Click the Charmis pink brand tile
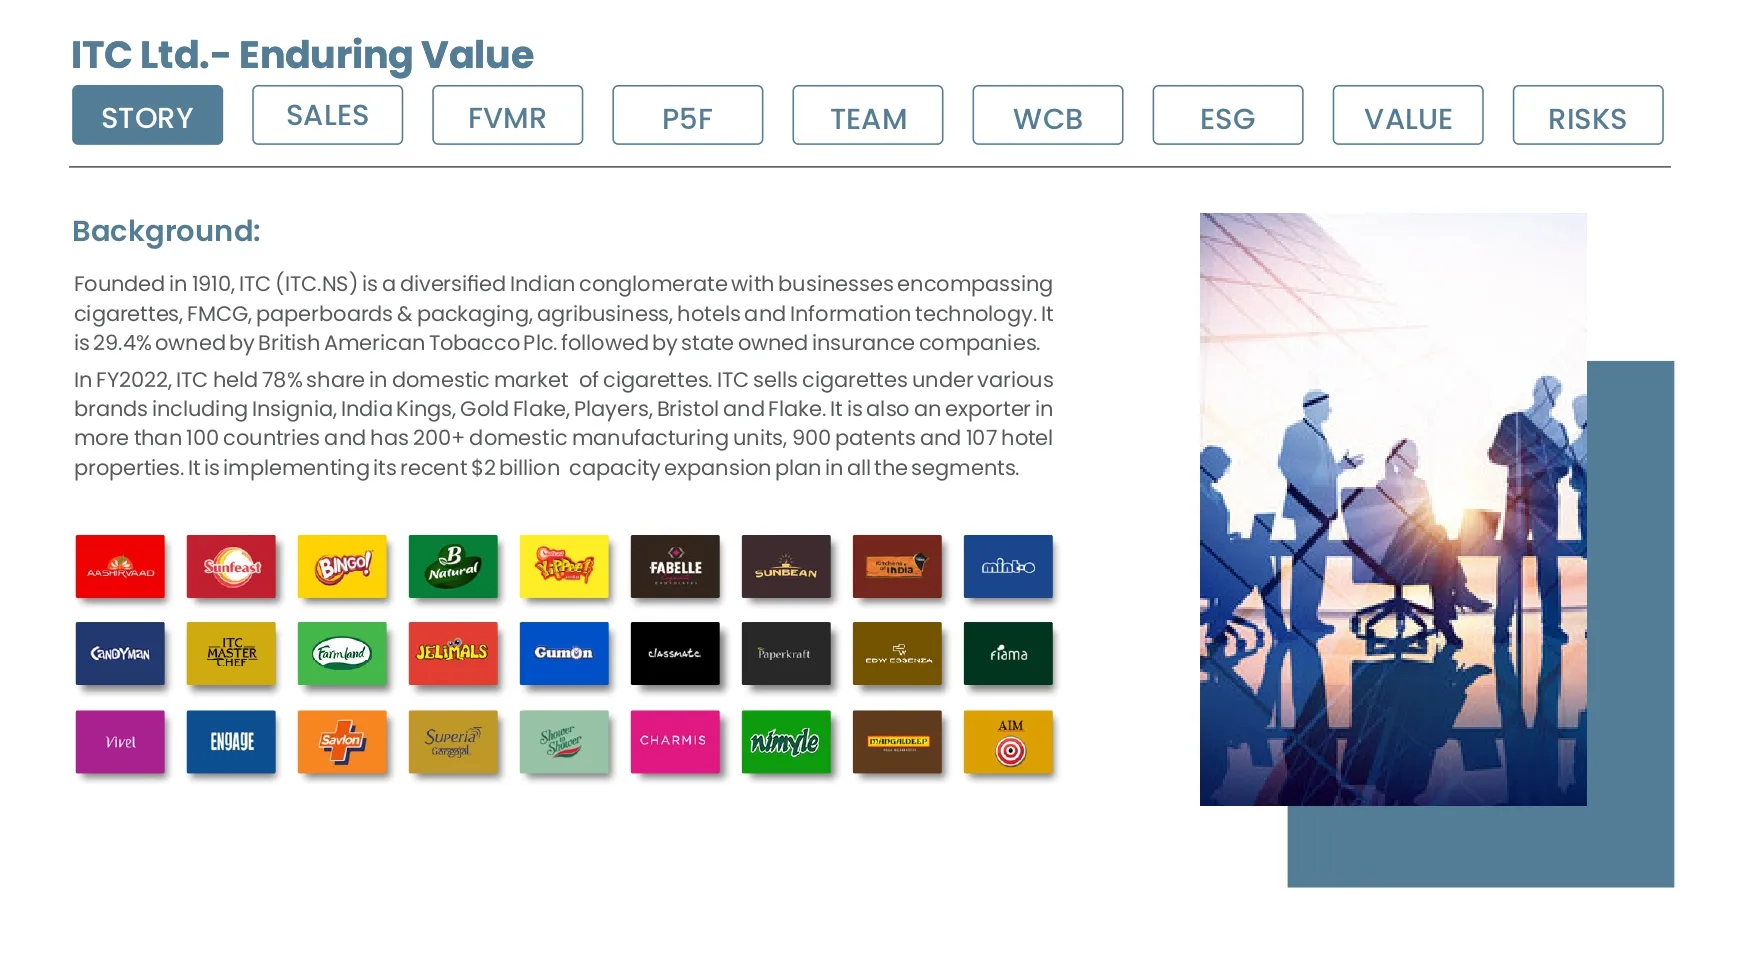Viewport: 1740px width, 975px height. point(675,742)
